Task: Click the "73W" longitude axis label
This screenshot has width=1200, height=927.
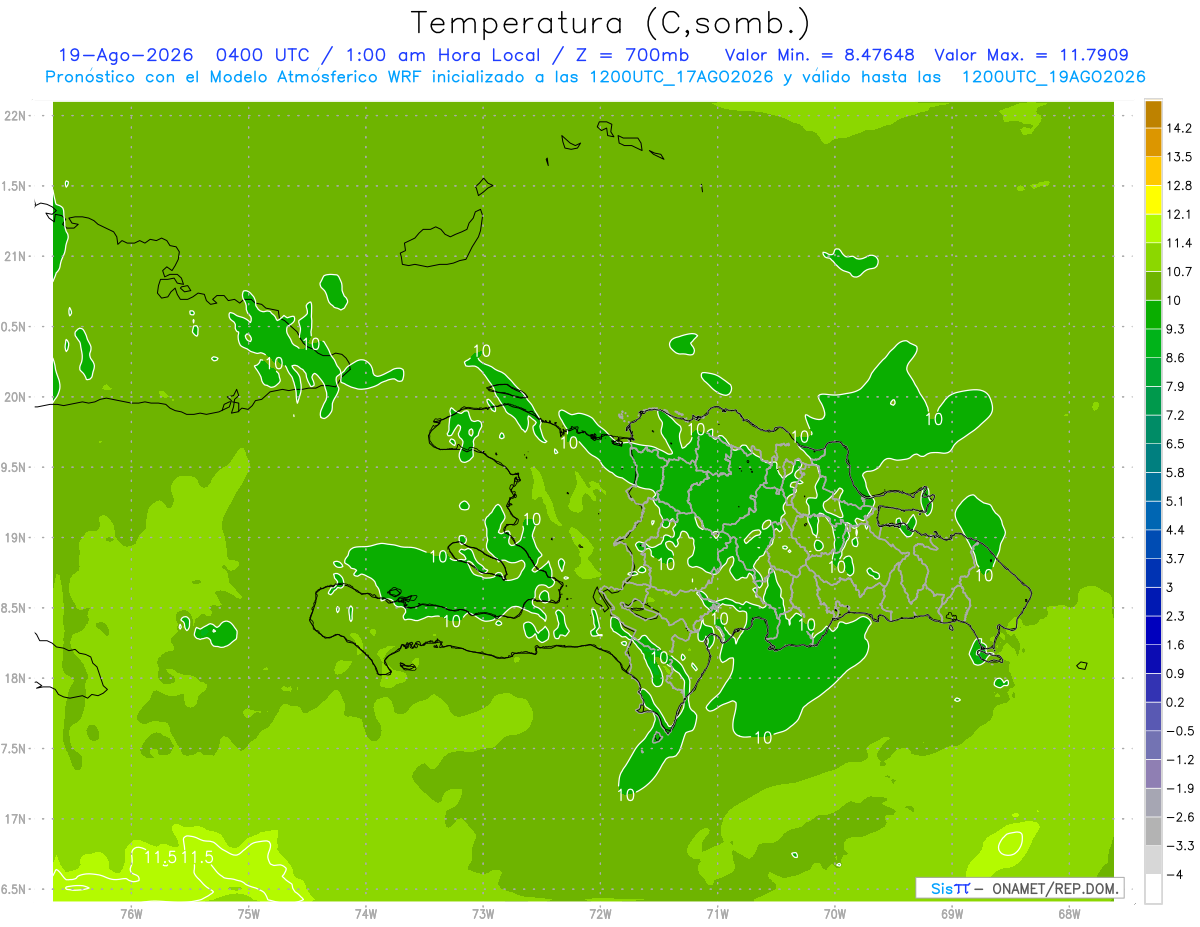Action: 483,914
